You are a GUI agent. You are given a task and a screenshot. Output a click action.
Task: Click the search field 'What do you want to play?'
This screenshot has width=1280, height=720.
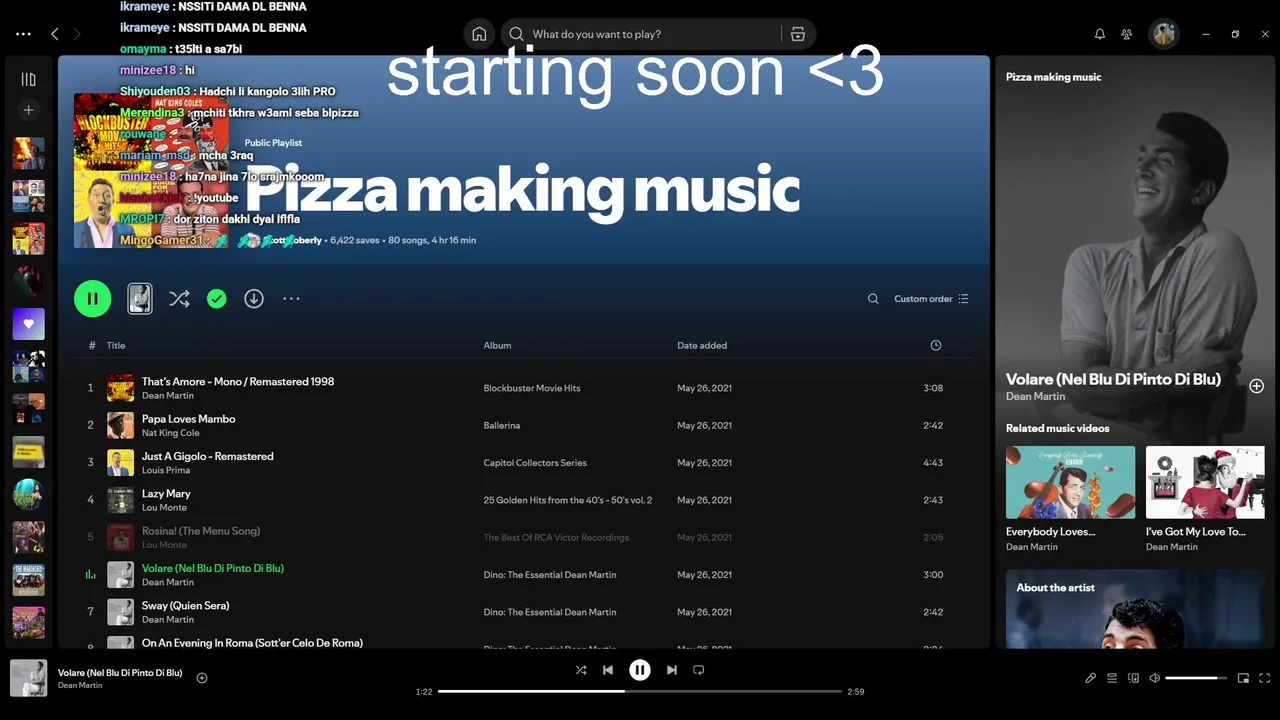(640, 34)
